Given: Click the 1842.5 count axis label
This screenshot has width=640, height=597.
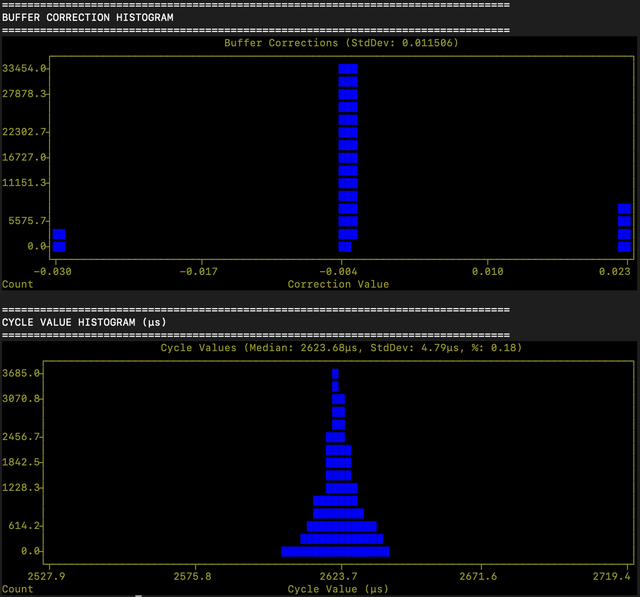Looking at the screenshot, I should tap(21, 462).
